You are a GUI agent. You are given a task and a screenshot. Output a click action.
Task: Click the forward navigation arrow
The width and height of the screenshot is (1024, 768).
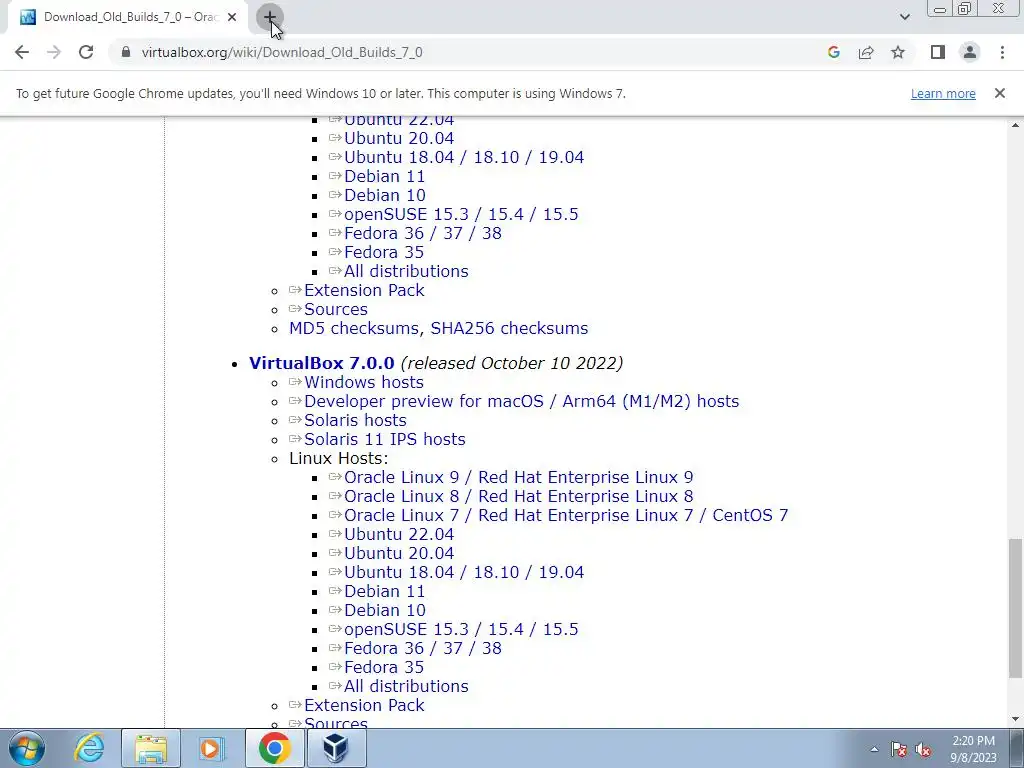[x=54, y=52]
